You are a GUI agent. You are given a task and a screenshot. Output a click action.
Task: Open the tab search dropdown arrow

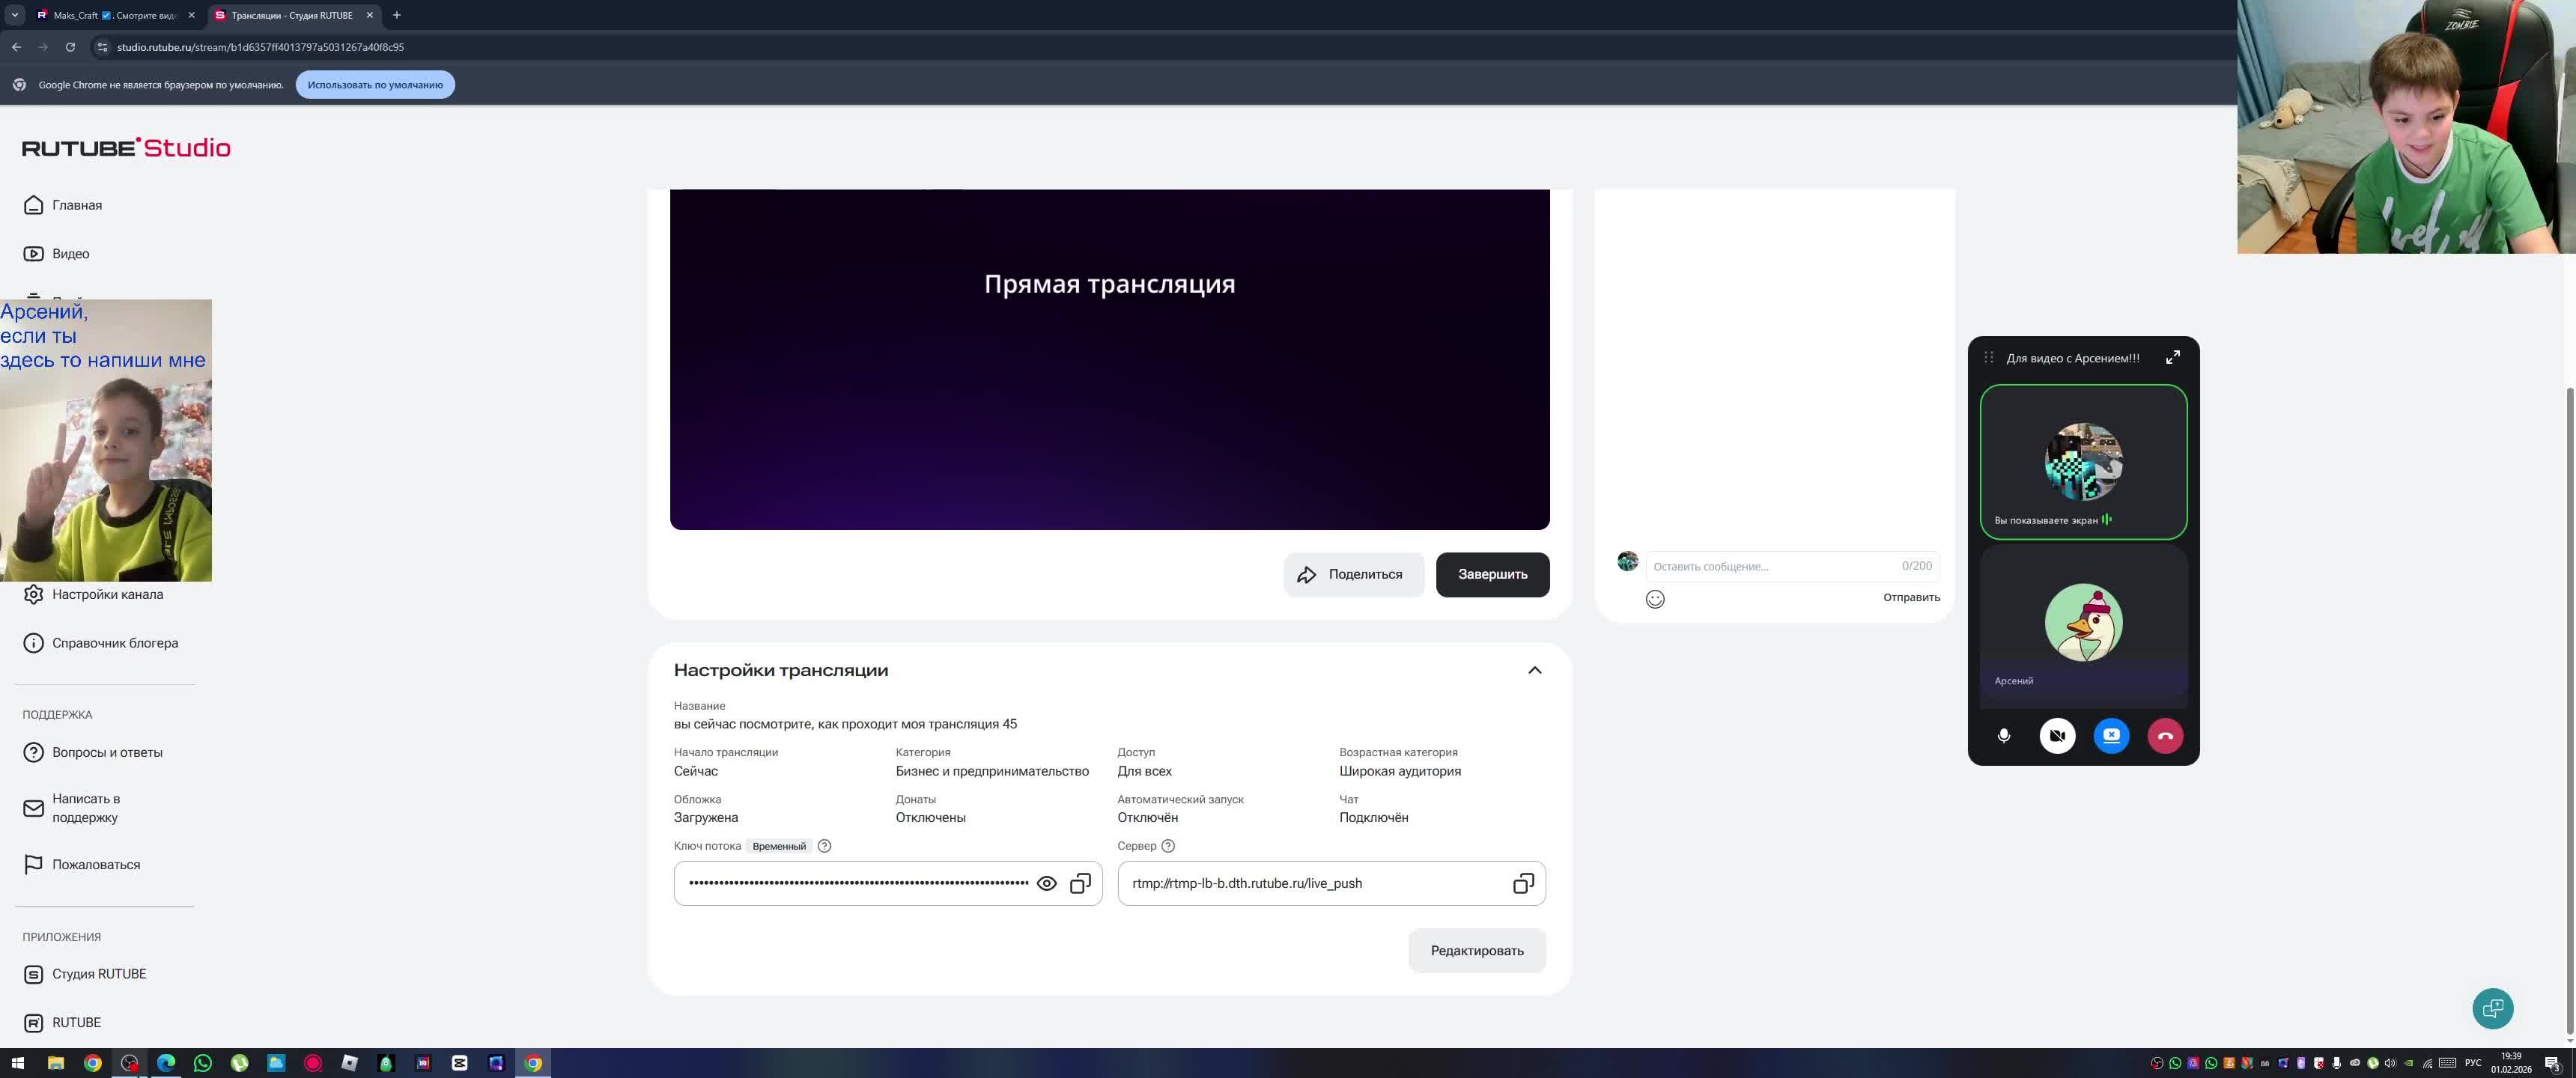click(x=14, y=15)
